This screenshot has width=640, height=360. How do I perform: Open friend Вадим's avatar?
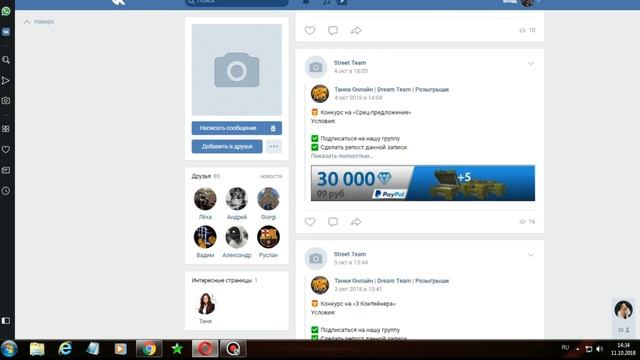tap(205, 237)
